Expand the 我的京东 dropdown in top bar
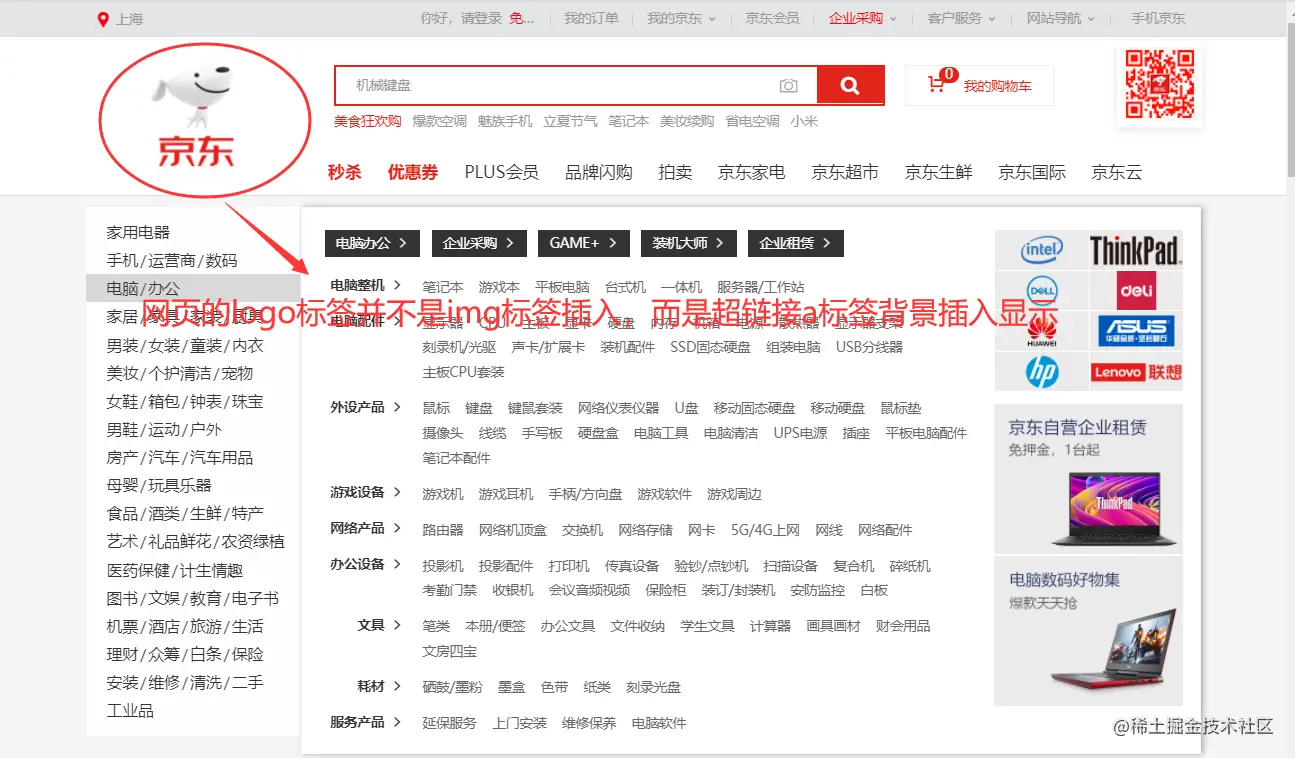Viewport: 1295px width, 758px height. (x=681, y=18)
